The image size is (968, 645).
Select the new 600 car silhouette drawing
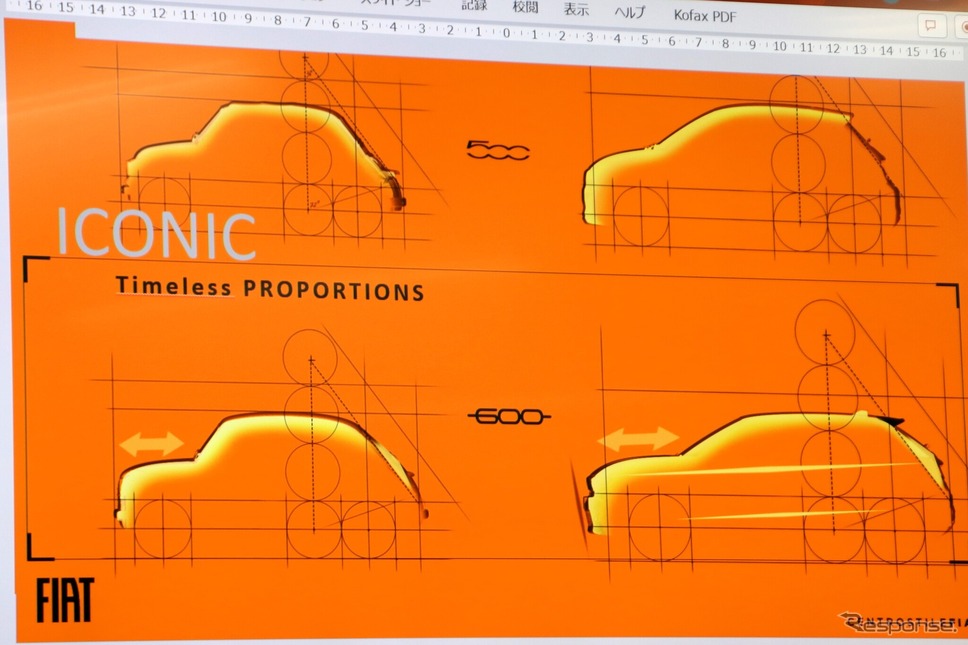769,472
